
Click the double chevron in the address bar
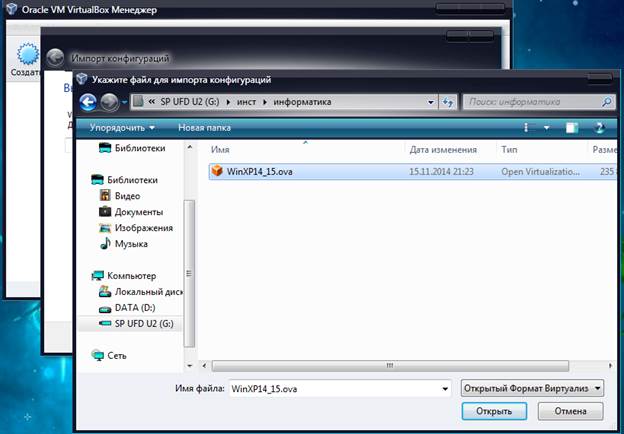click(151, 102)
